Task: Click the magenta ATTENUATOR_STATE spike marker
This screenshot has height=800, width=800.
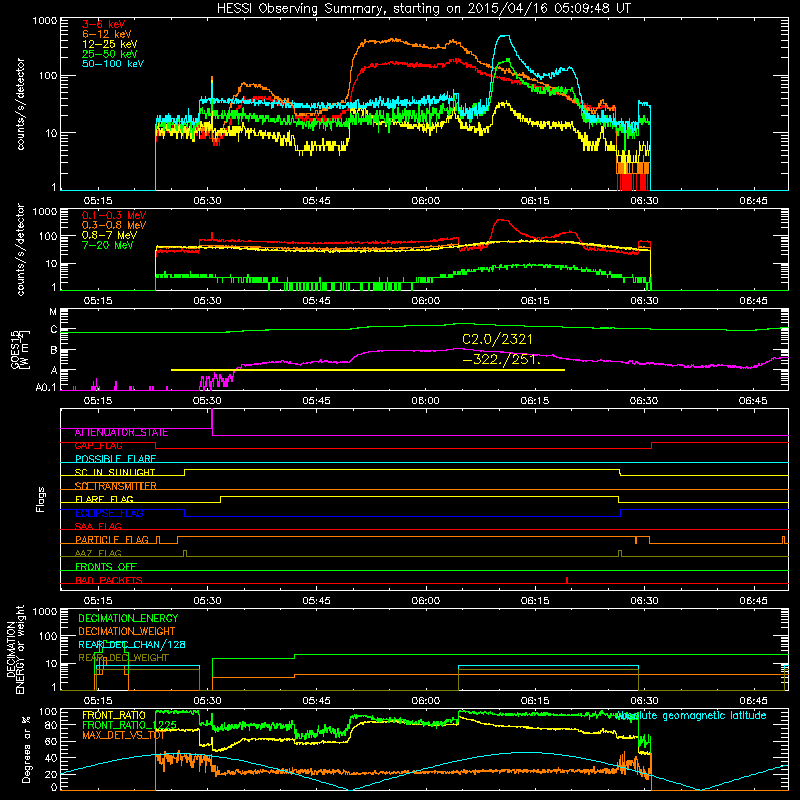Action: [x=212, y=421]
